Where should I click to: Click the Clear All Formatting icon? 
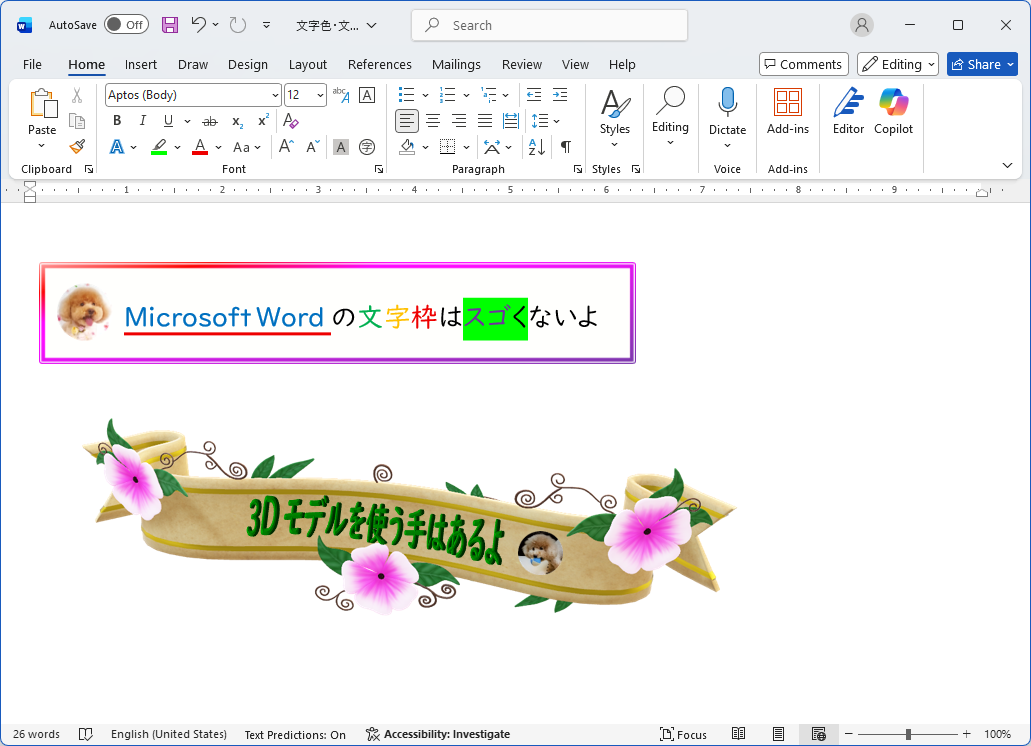pyautogui.click(x=291, y=121)
